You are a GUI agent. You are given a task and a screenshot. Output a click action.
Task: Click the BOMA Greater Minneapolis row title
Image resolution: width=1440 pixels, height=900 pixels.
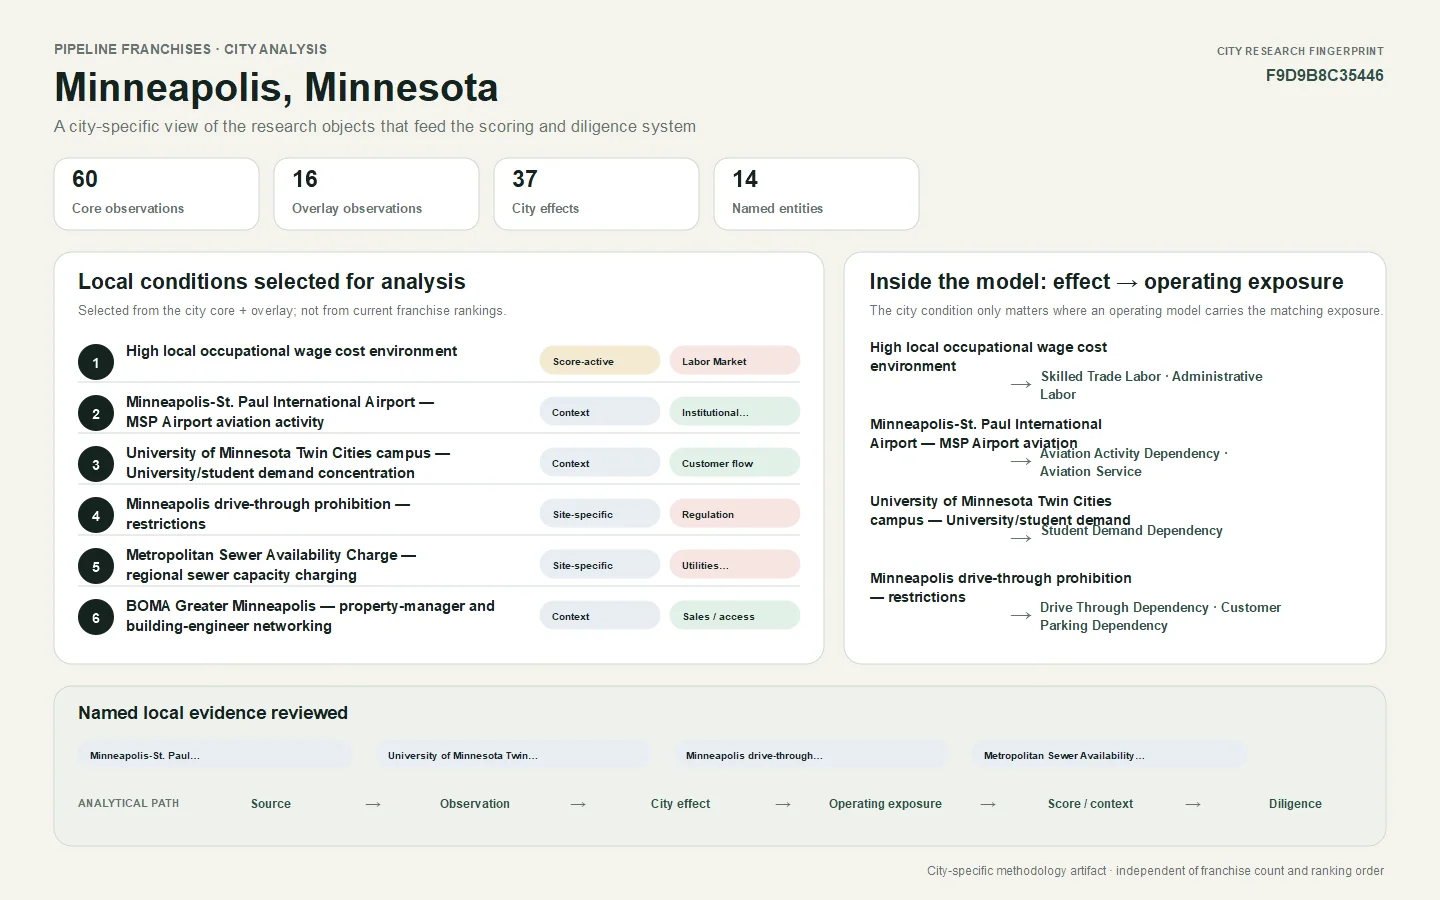[x=310, y=616]
